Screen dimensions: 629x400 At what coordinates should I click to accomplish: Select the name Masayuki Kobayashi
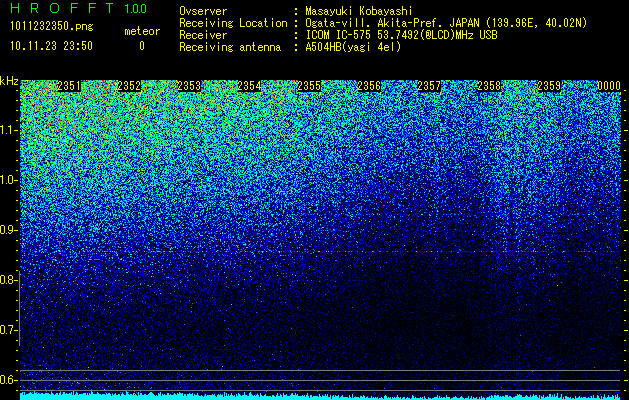pyautogui.click(x=359, y=11)
